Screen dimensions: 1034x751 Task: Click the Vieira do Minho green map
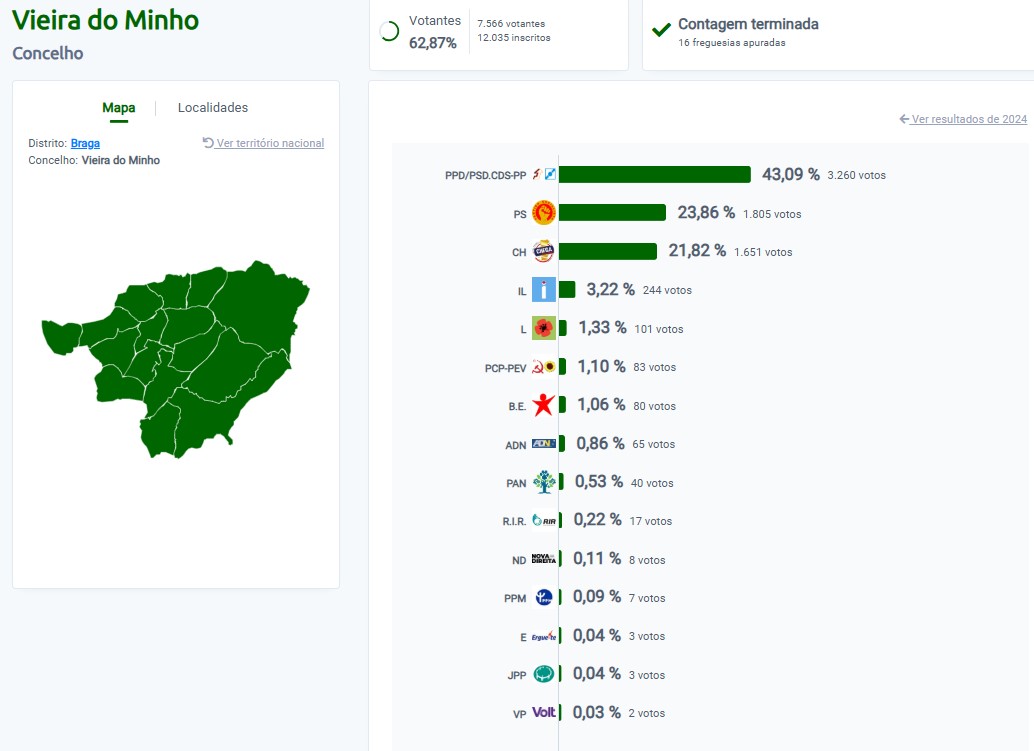coord(176,359)
